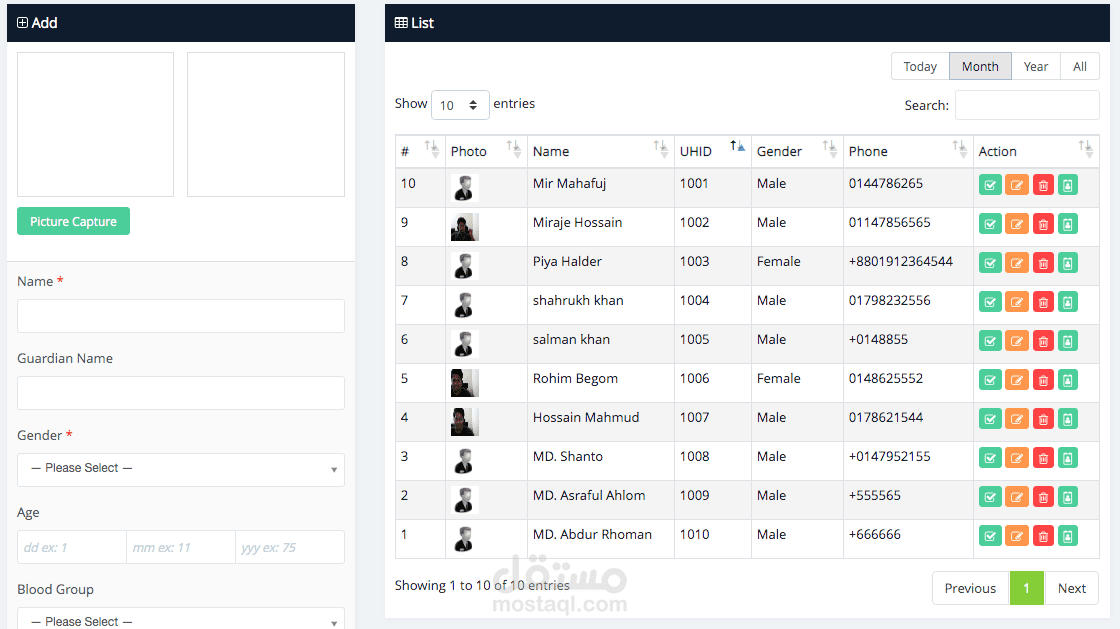The height and width of the screenshot is (629, 1120).
Task: Go to the Previous page
Action: (x=970, y=588)
